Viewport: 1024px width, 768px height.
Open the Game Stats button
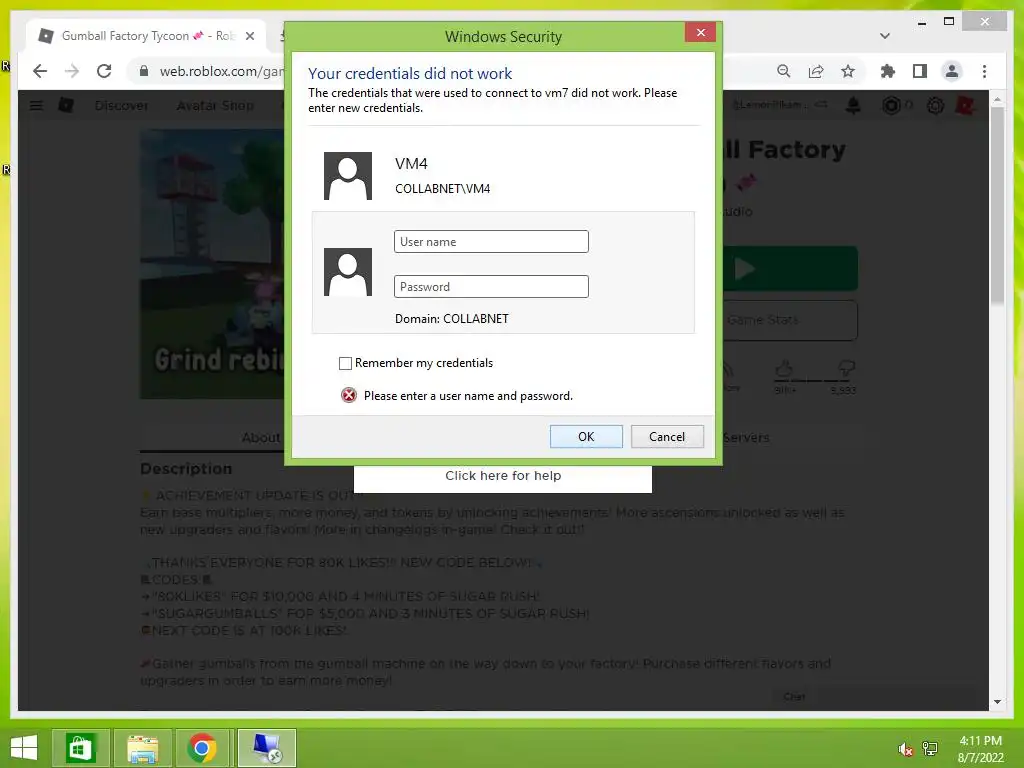790,320
